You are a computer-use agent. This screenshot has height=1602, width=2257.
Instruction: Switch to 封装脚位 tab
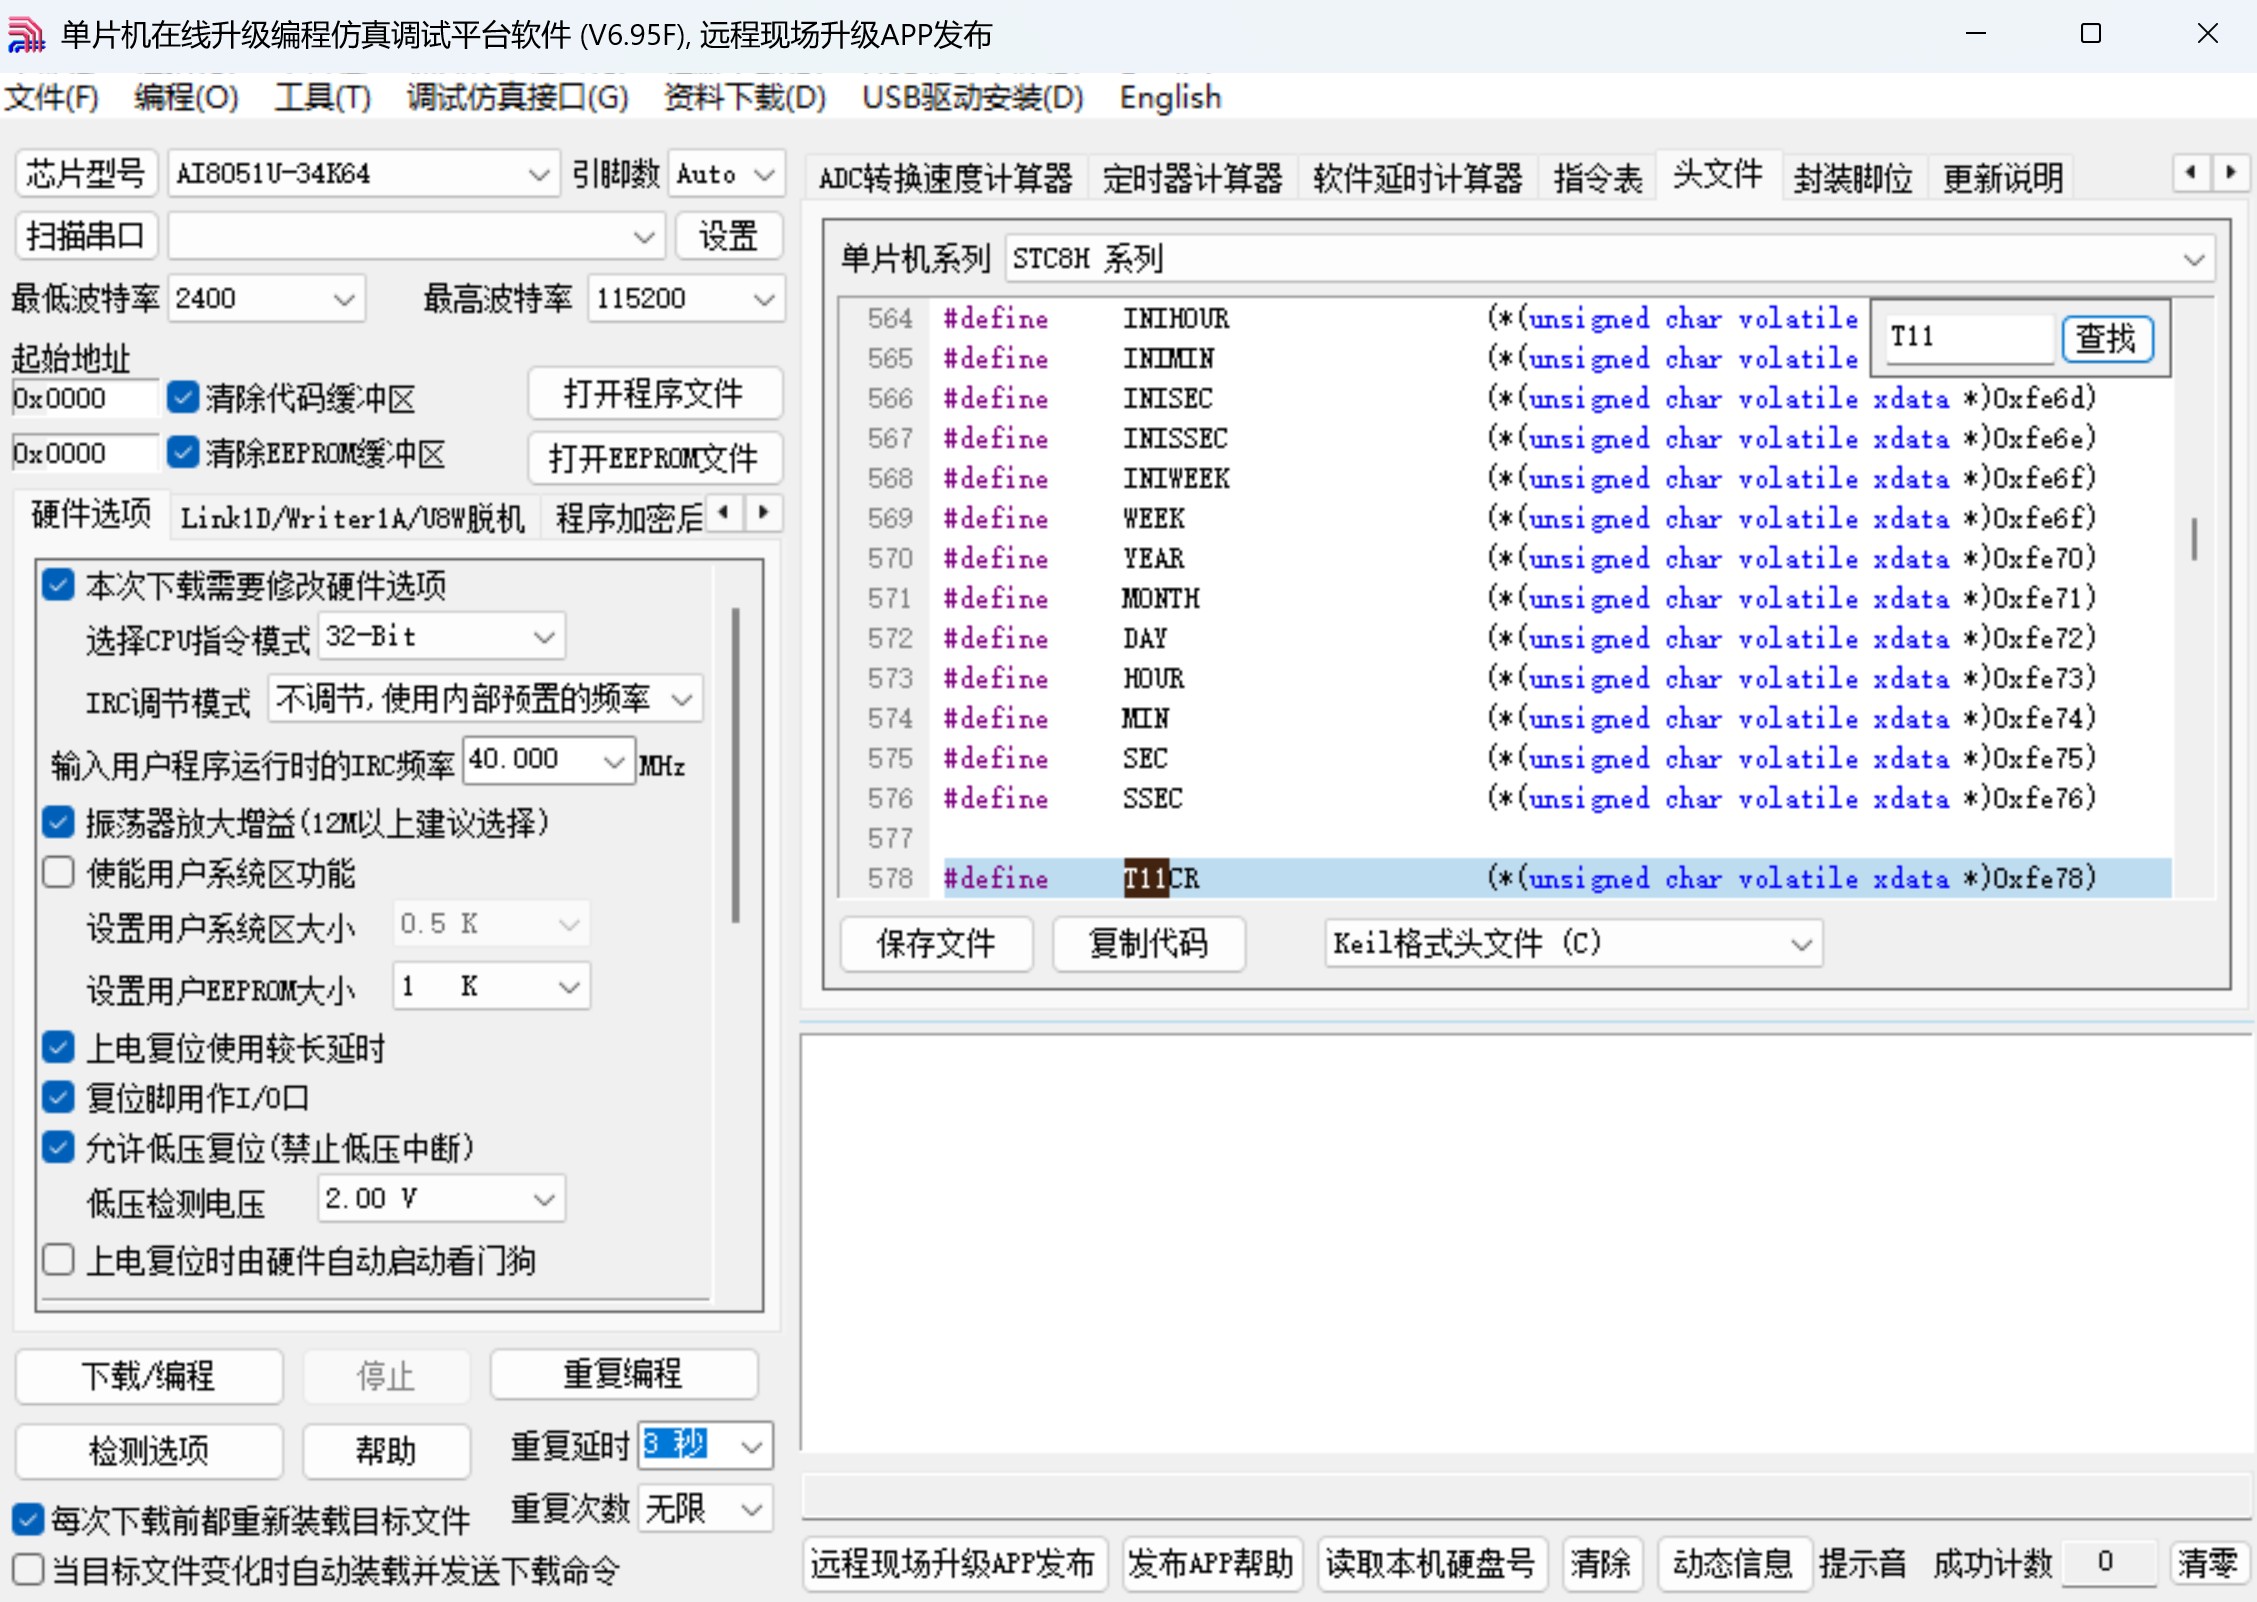click(1852, 179)
